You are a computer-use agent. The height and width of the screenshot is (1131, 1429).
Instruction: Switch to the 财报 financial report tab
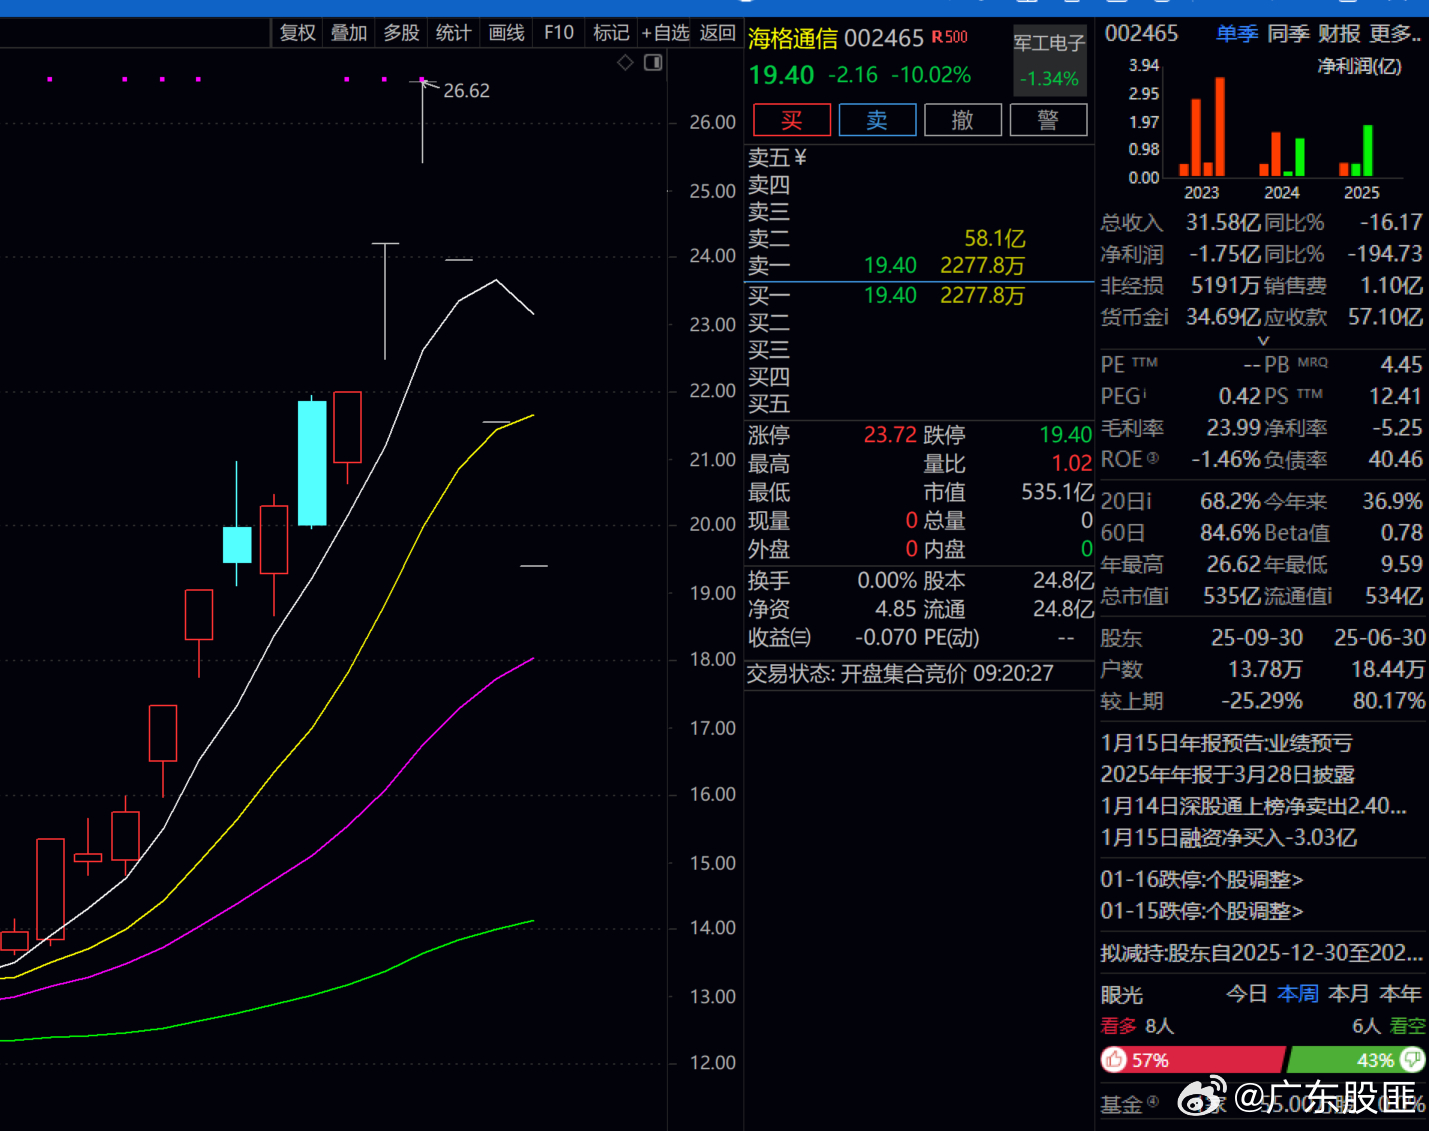tap(1339, 34)
